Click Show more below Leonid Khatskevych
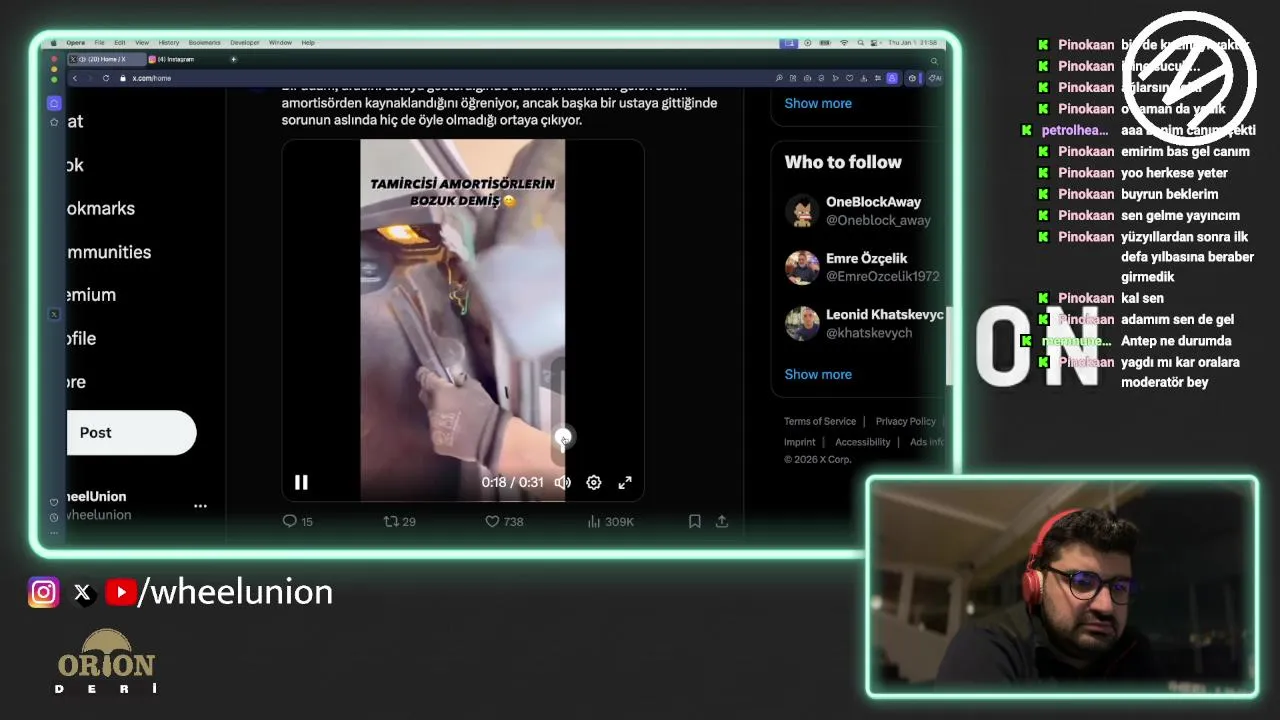Viewport: 1280px width, 720px height. pyautogui.click(x=818, y=374)
